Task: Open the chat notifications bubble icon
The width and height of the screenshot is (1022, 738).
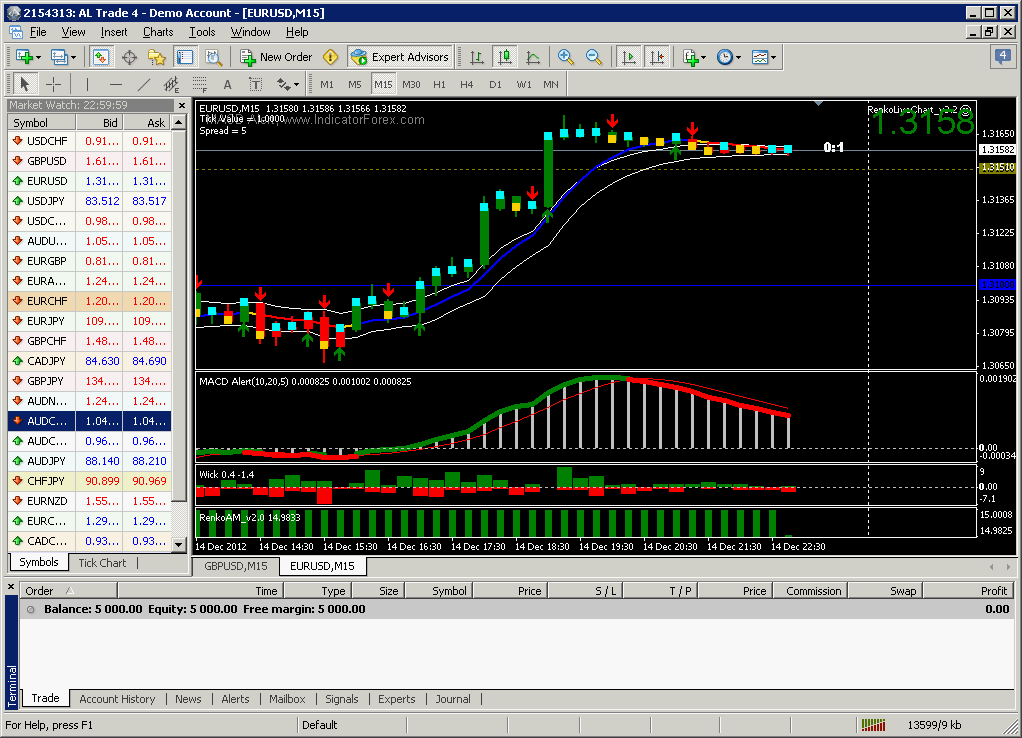Action: pyautogui.click(x=1002, y=57)
